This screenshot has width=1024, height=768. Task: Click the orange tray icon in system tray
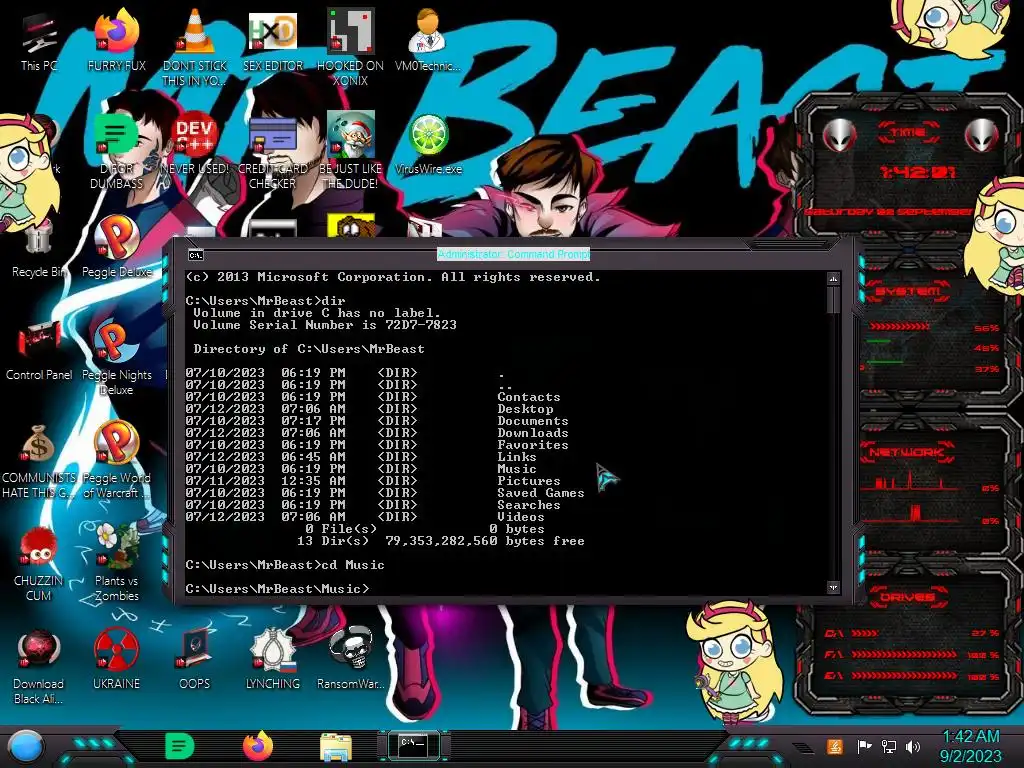tap(834, 746)
